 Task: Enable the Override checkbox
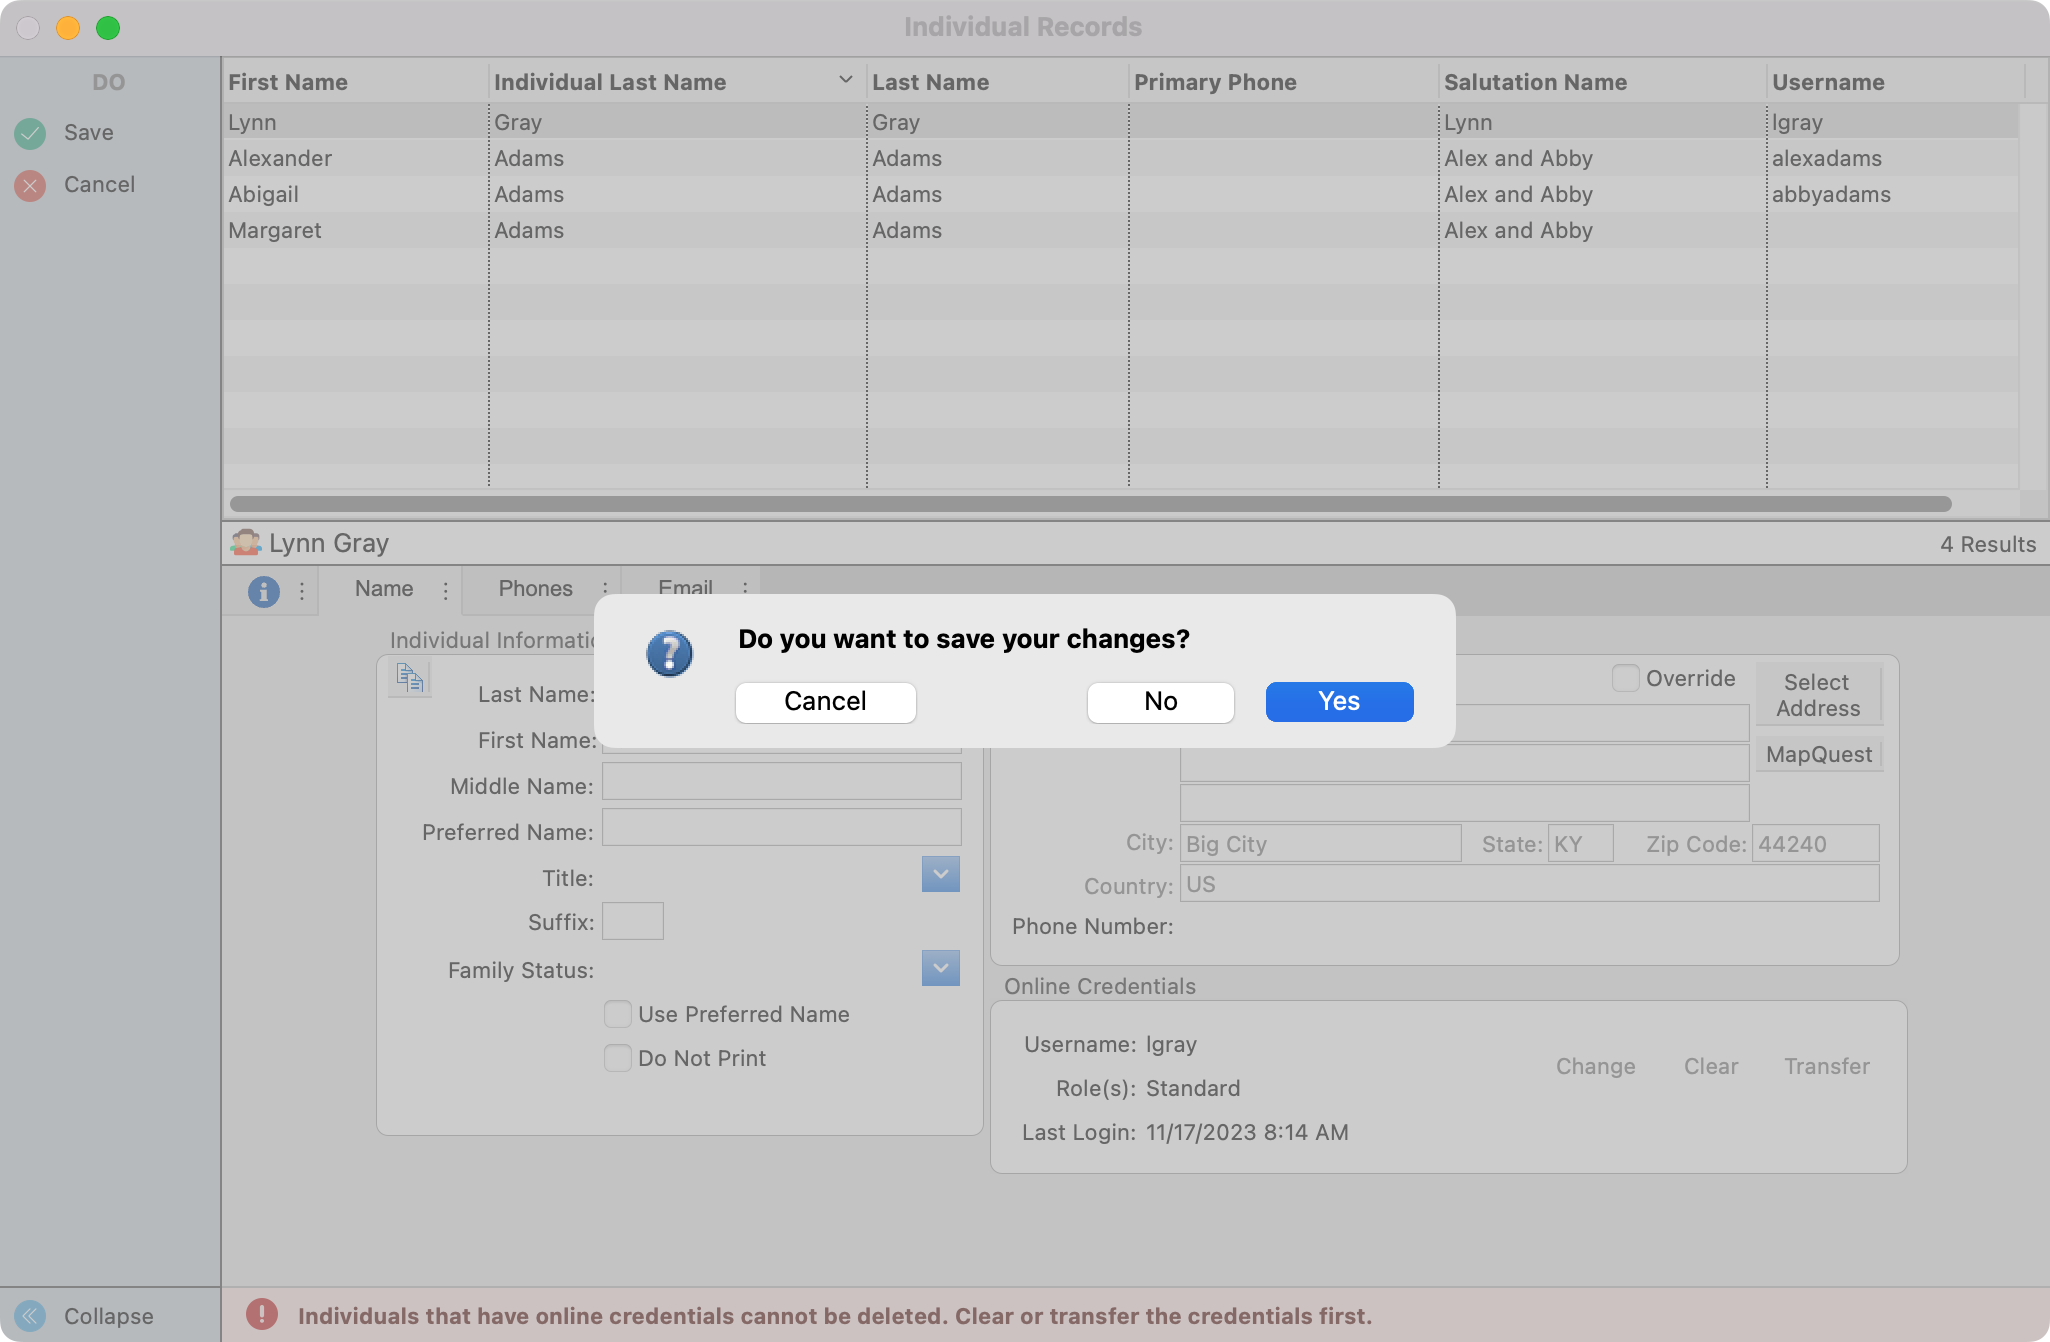[x=1626, y=678]
